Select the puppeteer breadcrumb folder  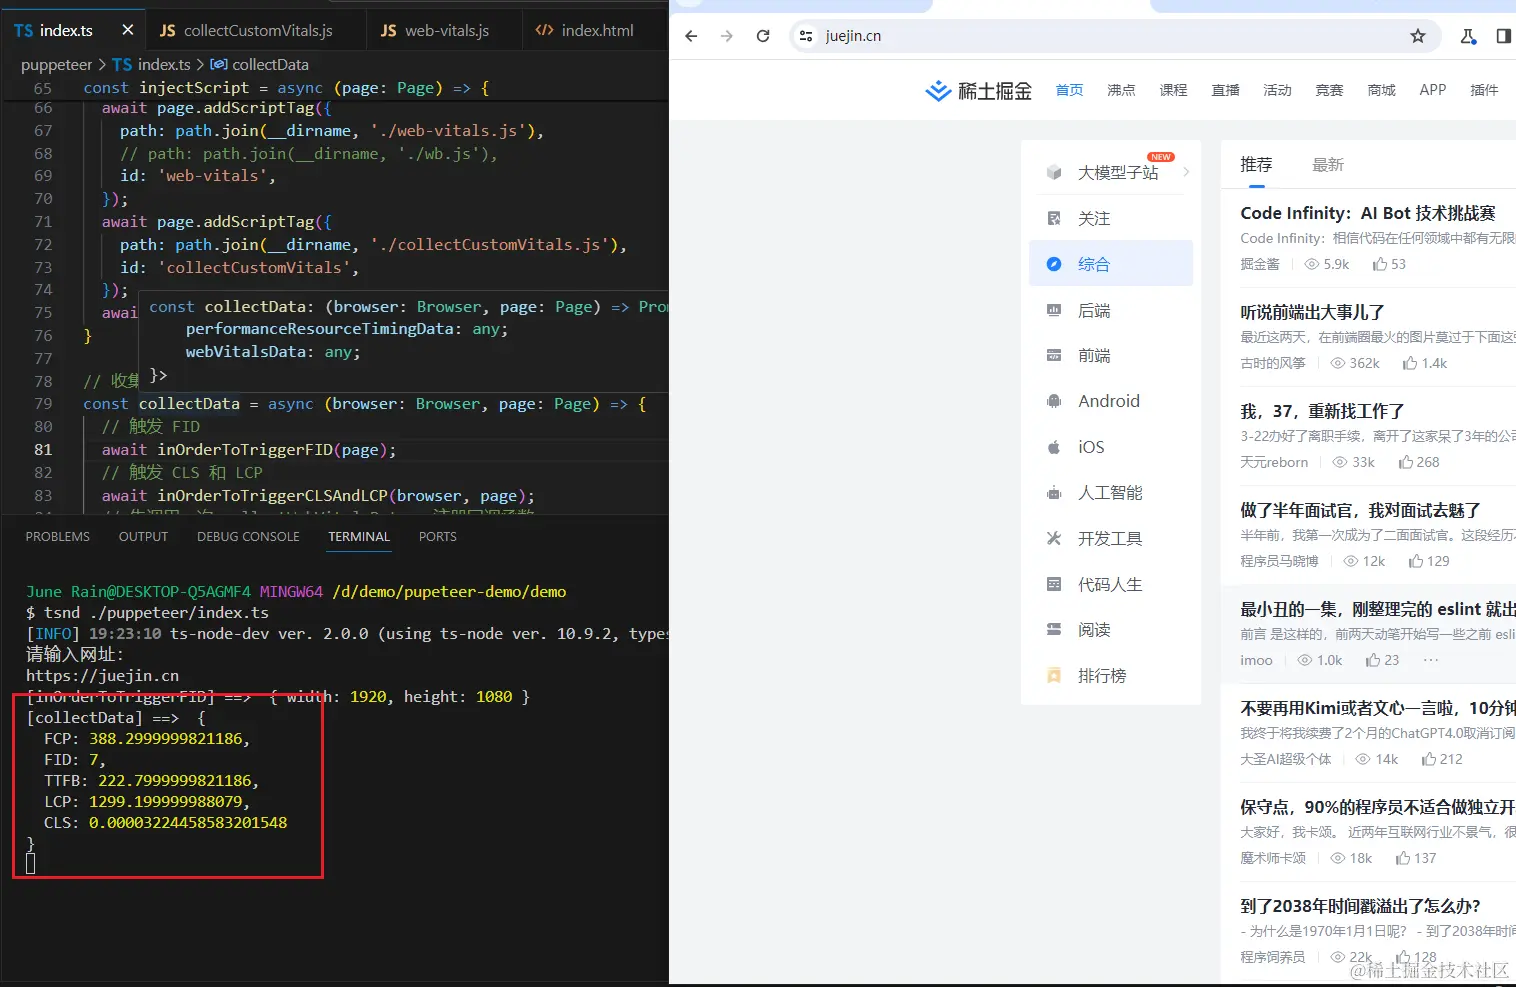click(56, 64)
